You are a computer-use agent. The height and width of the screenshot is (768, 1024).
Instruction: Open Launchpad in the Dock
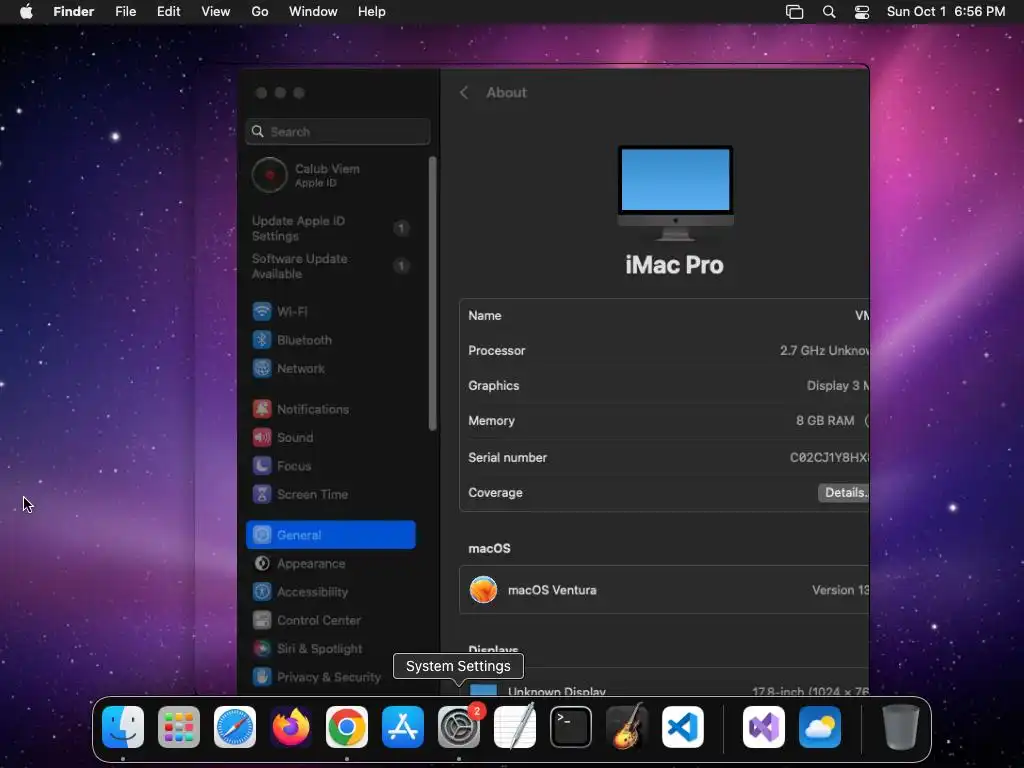[x=179, y=727]
